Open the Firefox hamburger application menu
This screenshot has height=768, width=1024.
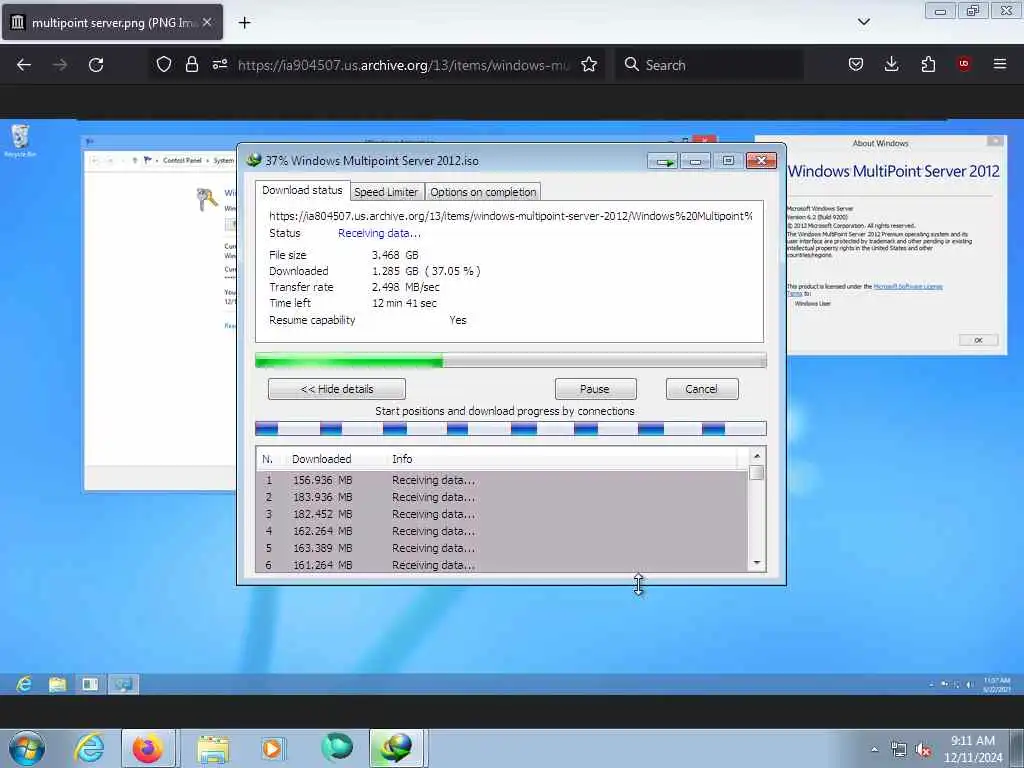1000,64
